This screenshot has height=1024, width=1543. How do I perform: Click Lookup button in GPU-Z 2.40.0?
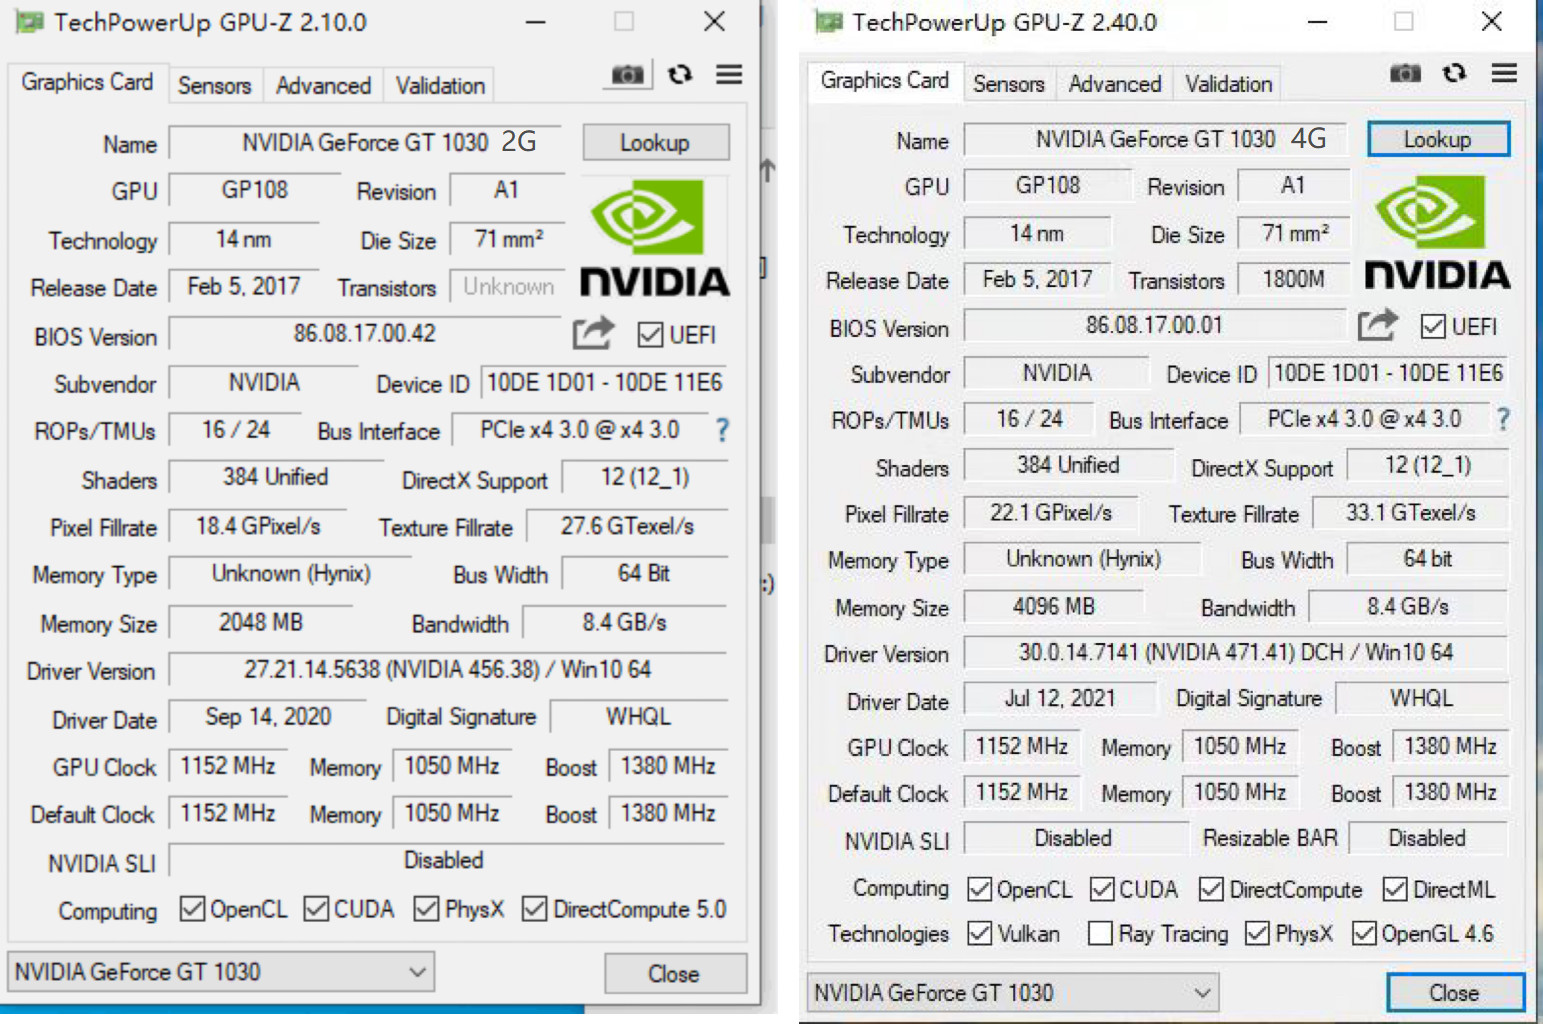coord(1438,139)
